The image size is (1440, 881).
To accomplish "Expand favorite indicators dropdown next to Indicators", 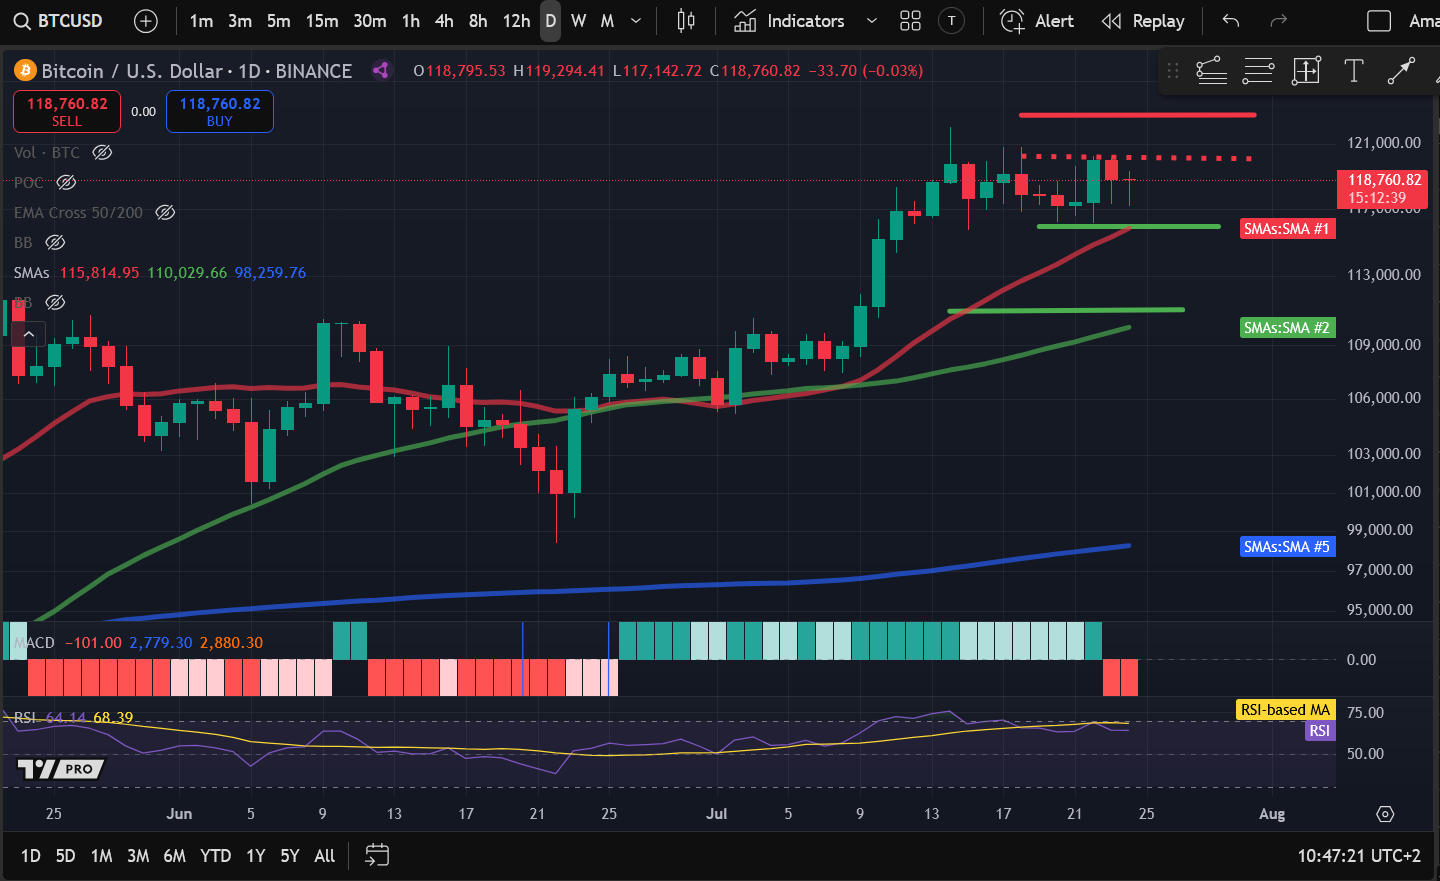I will [872, 21].
